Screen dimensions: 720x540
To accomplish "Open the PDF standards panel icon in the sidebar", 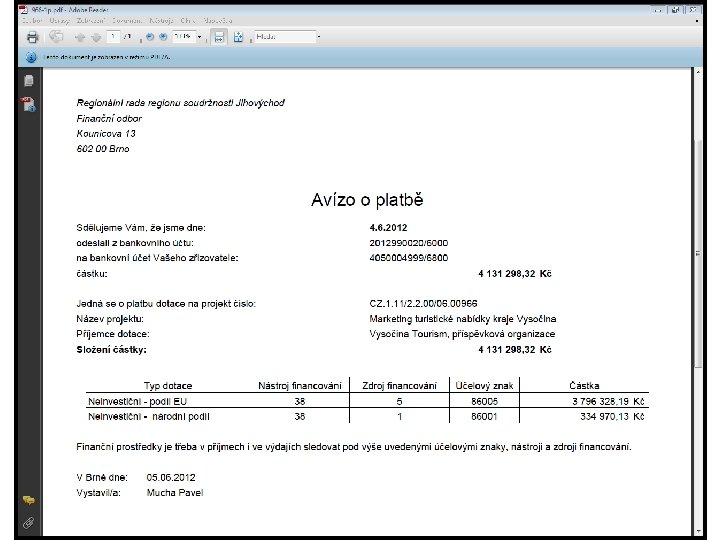I will [28, 104].
